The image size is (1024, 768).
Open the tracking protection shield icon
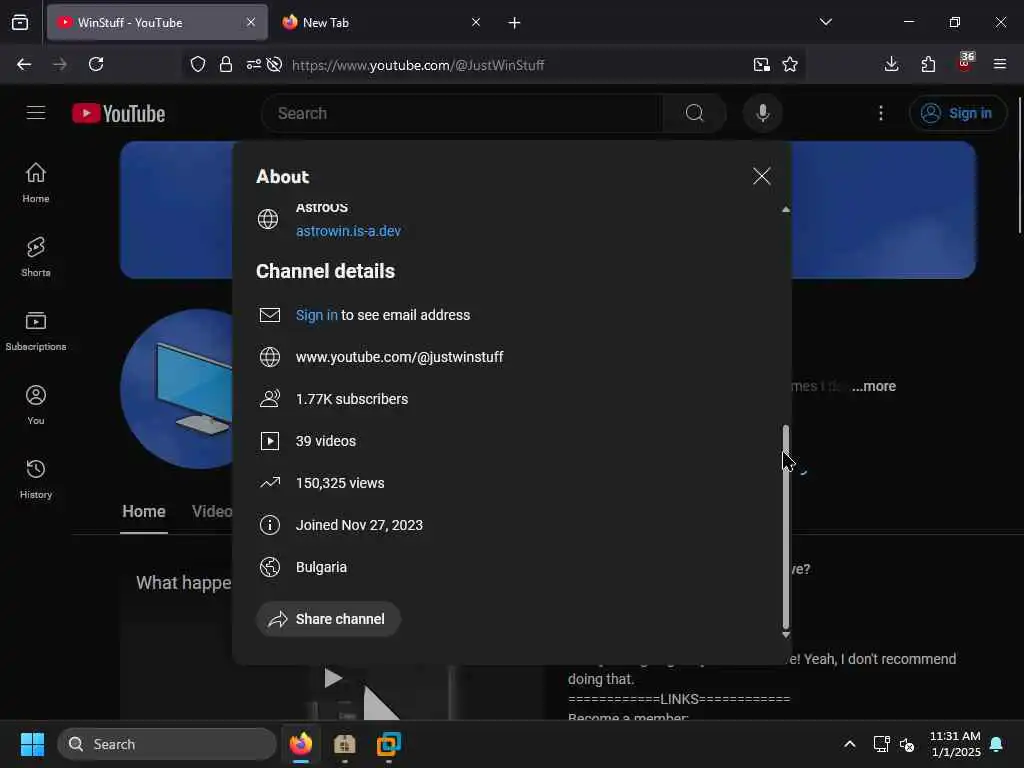tap(198, 64)
